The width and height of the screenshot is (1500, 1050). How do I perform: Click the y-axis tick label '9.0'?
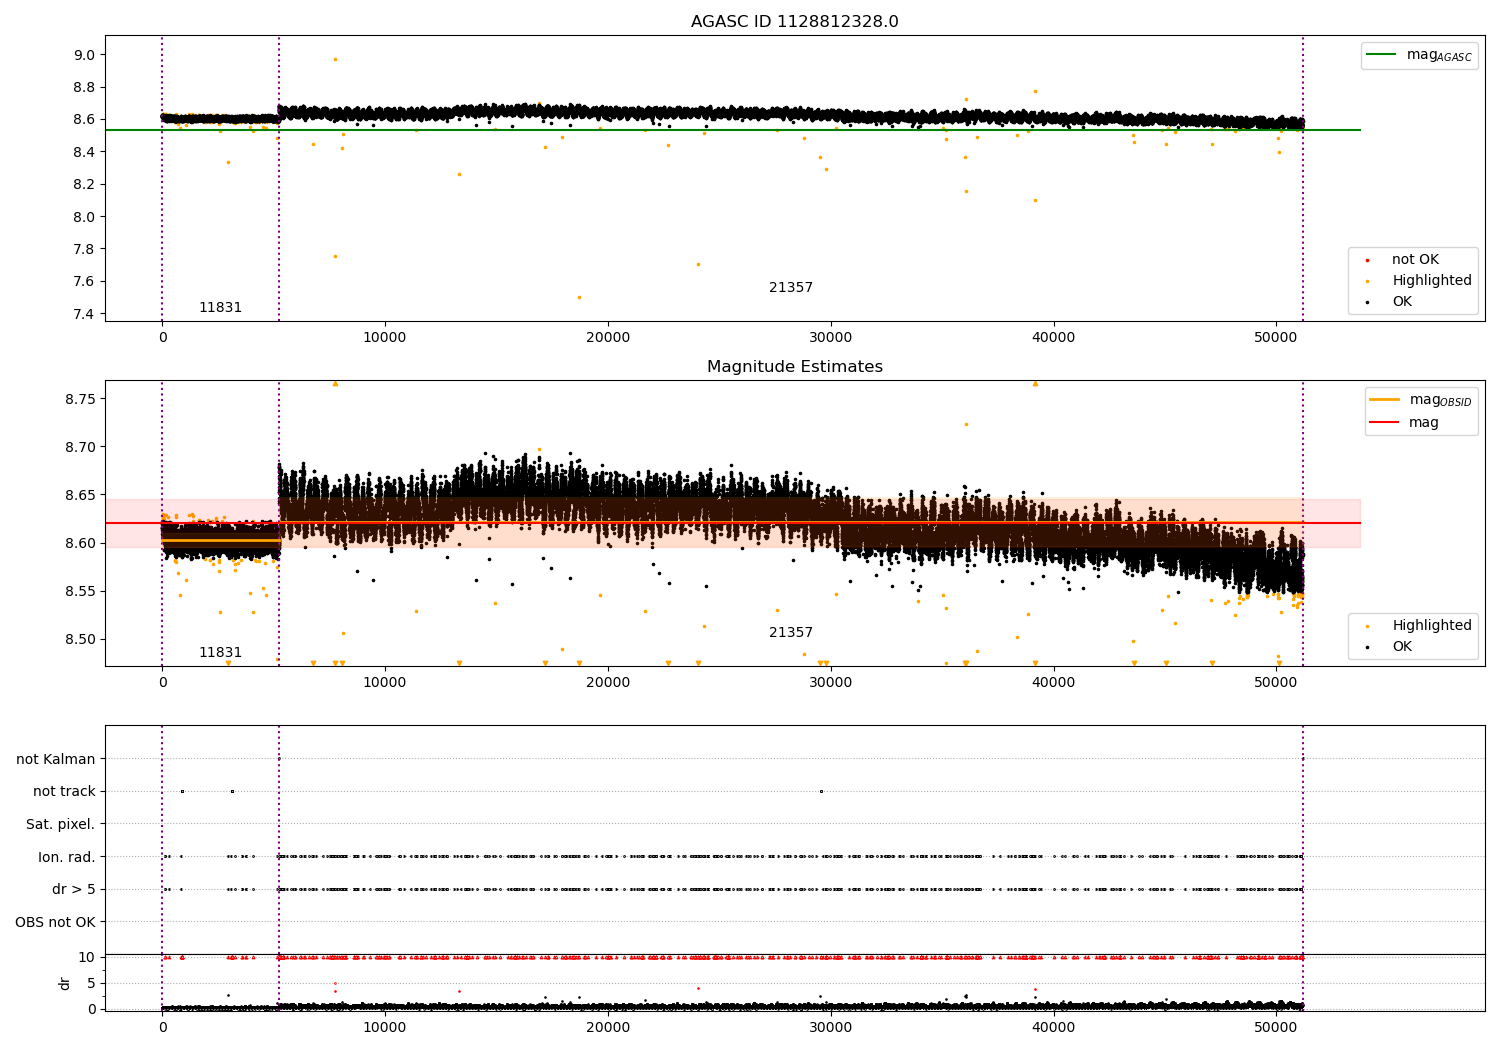[x=84, y=56]
